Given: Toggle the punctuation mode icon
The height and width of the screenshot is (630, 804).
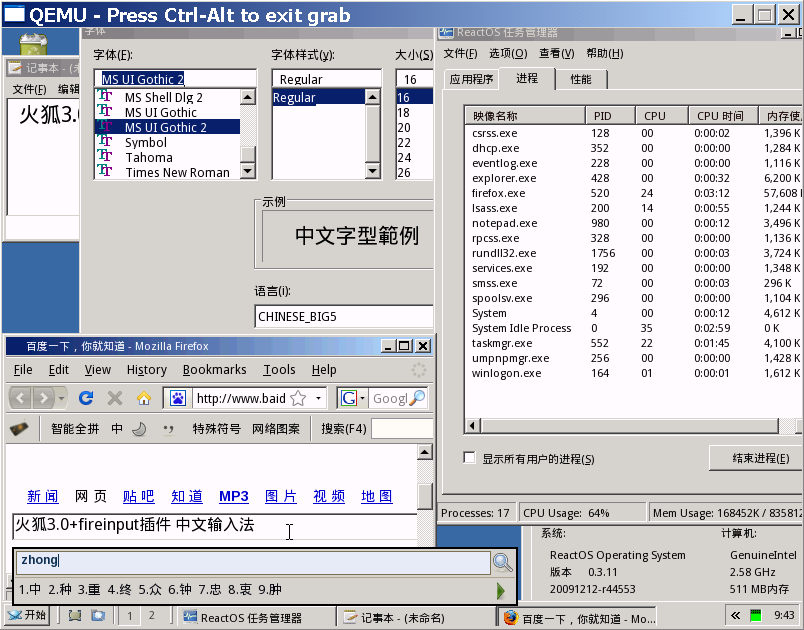Looking at the screenshot, I should tap(168, 429).
